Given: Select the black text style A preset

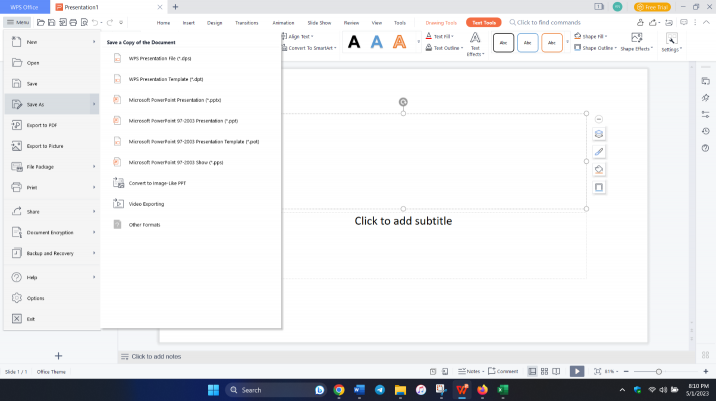Looking at the screenshot, I should [x=354, y=42].
